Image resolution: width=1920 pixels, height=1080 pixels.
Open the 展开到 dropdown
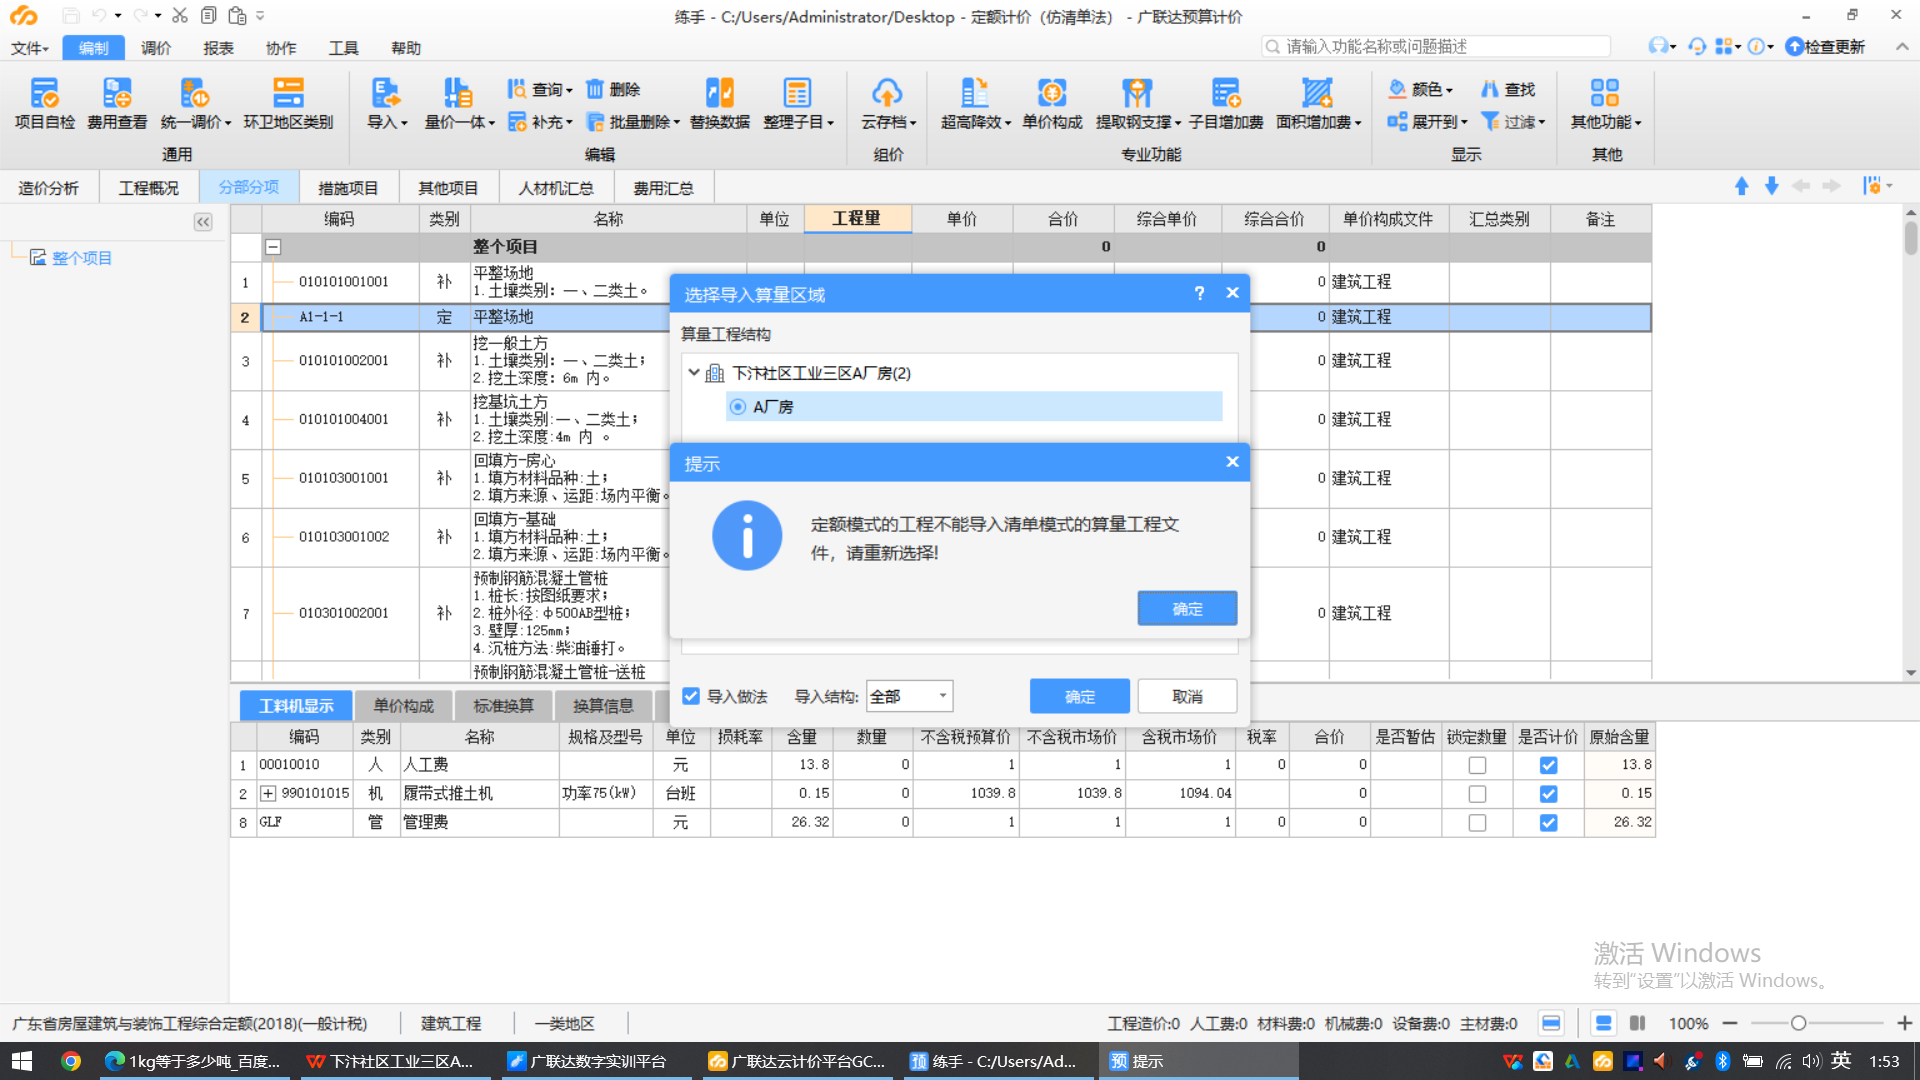click(1427, 122)
